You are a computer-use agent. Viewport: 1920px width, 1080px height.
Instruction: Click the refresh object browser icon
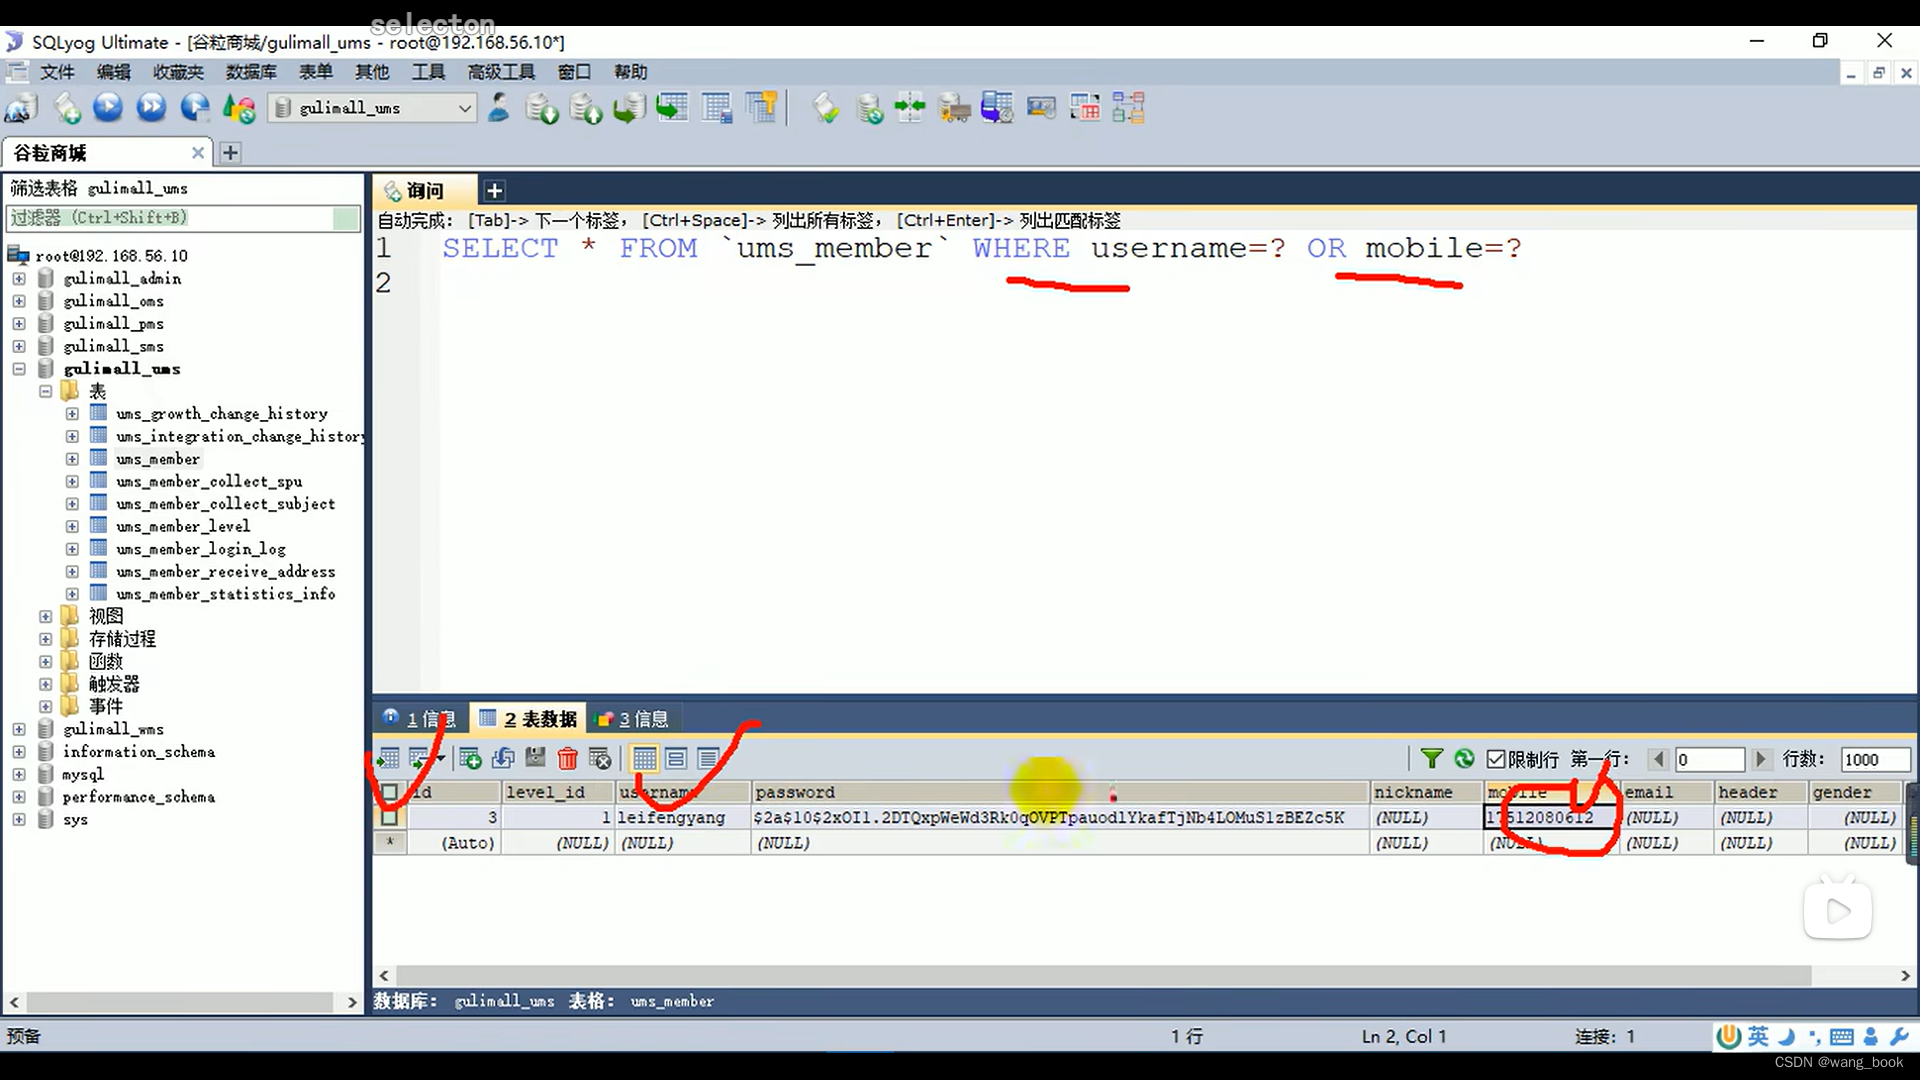[239, 108]
